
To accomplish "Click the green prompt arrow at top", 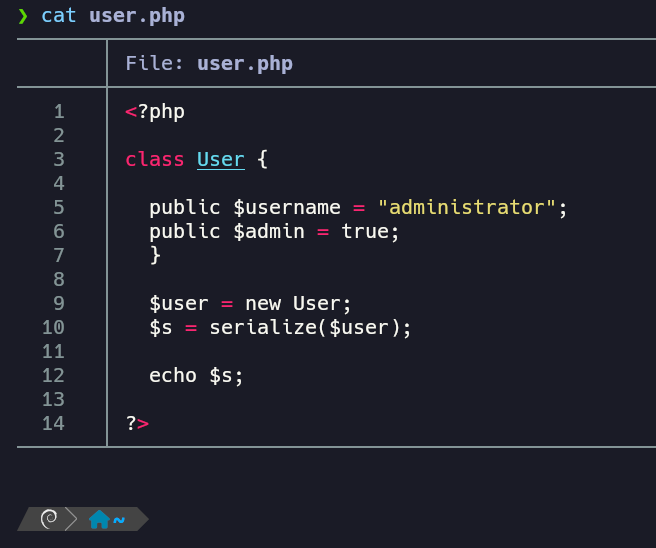I will [23, 16].
